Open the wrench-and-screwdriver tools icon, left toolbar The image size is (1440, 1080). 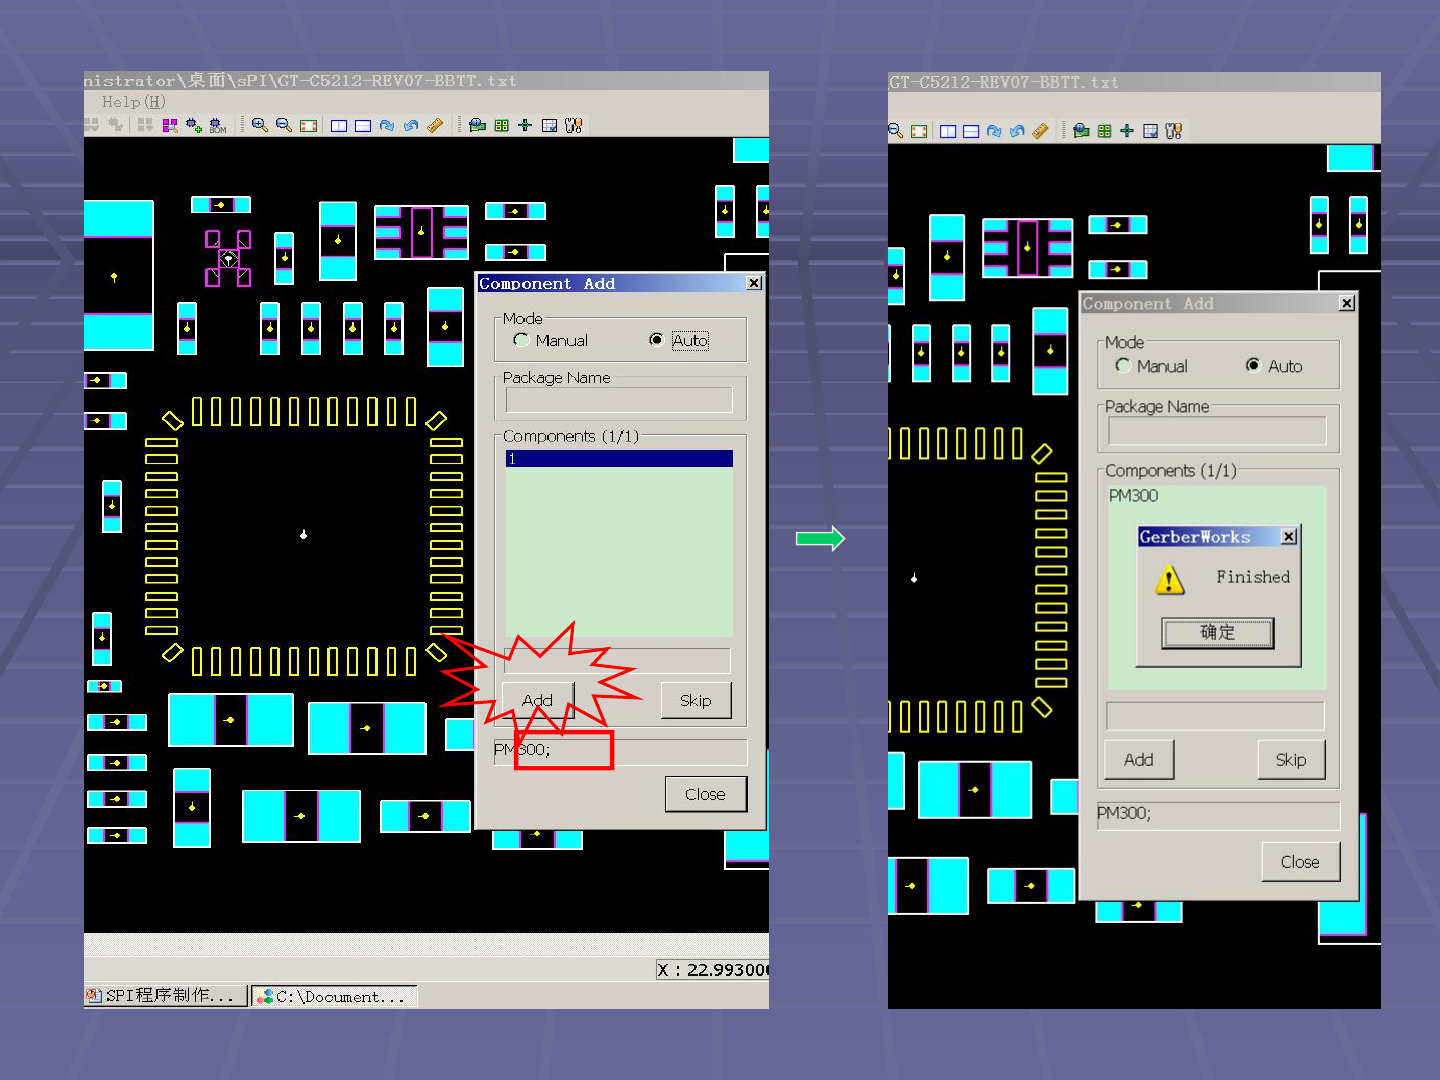pyautogui.click(x=573, y=125)
